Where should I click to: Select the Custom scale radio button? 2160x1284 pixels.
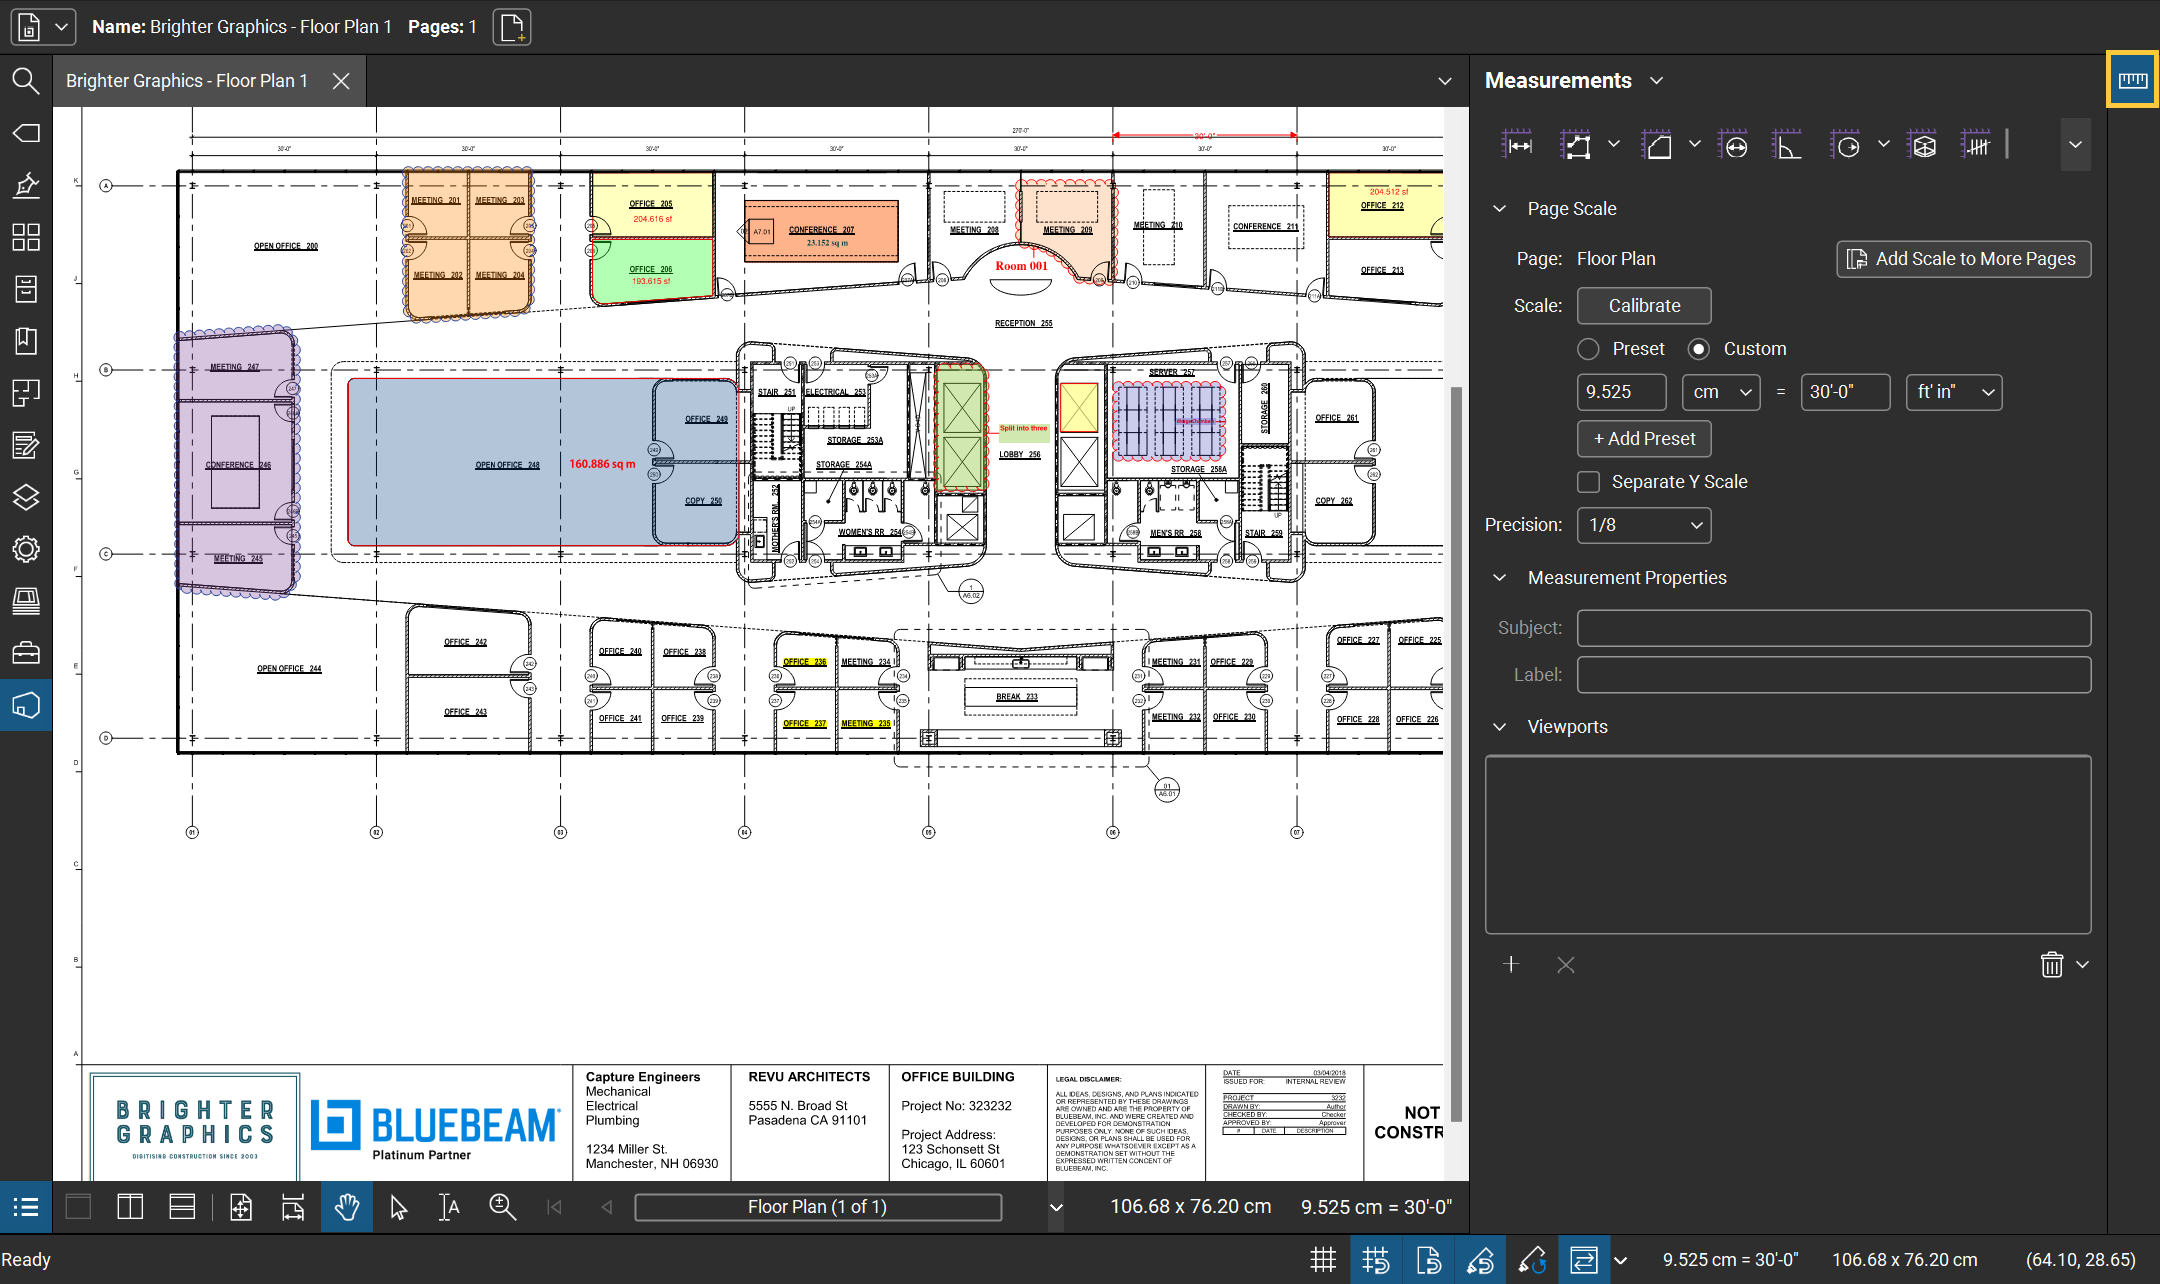click(x=1699, y=349)
